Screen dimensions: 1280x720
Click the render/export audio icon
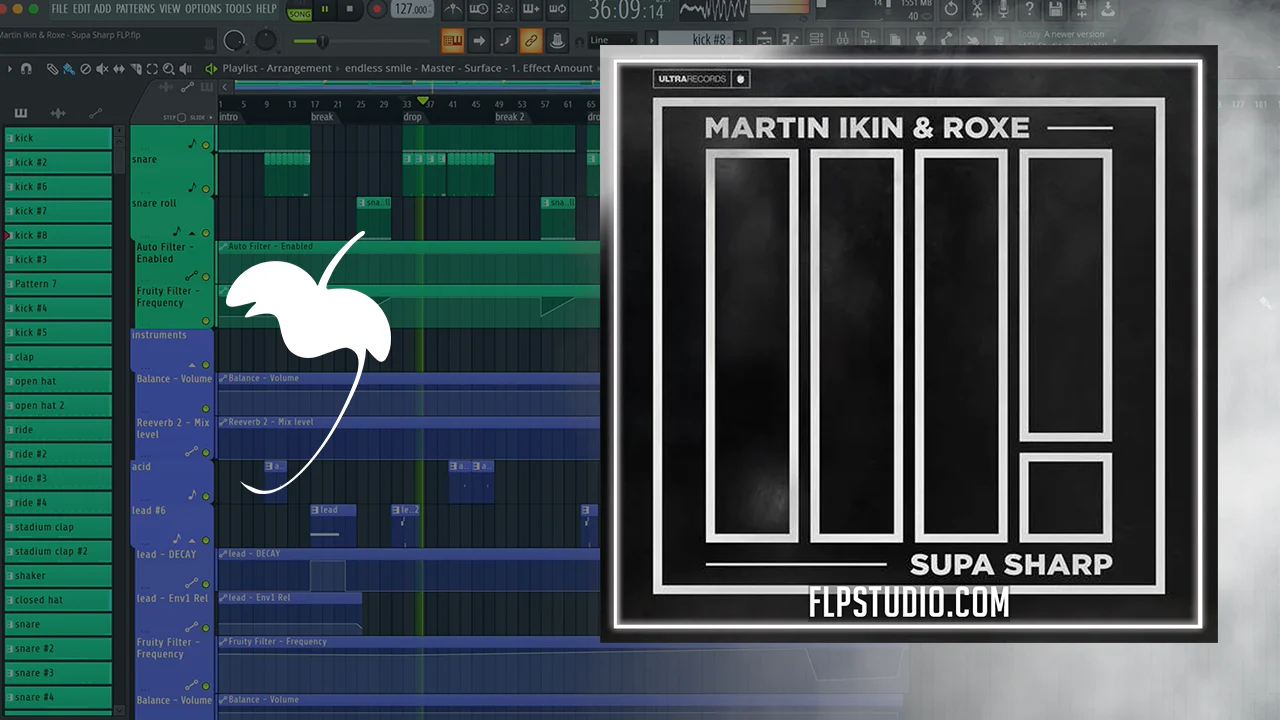[x=1107, y=10]
